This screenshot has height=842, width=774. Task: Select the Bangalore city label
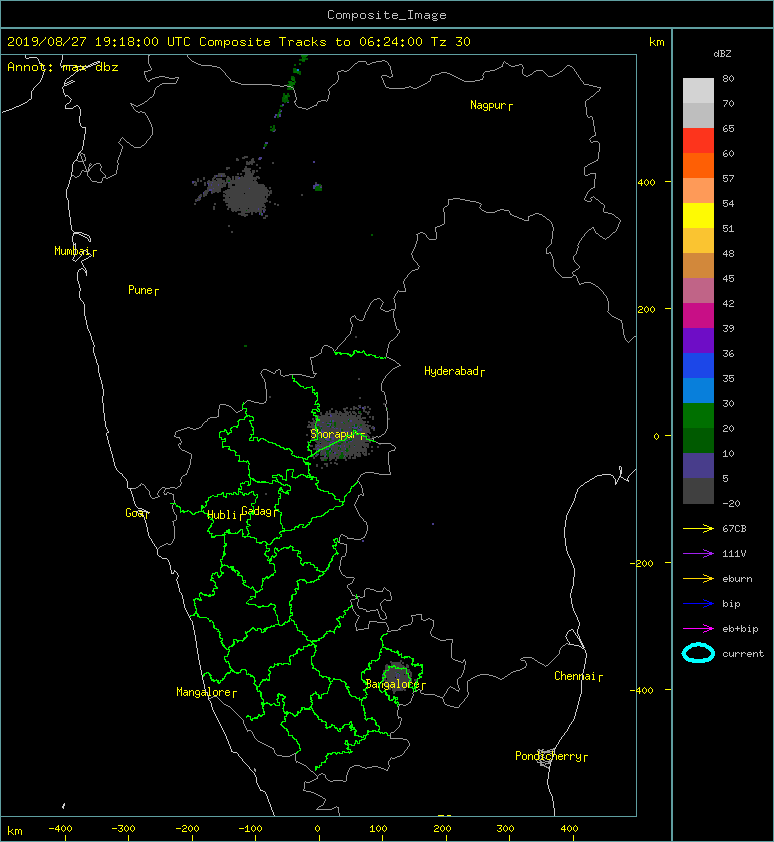click(x=392, y=684)
